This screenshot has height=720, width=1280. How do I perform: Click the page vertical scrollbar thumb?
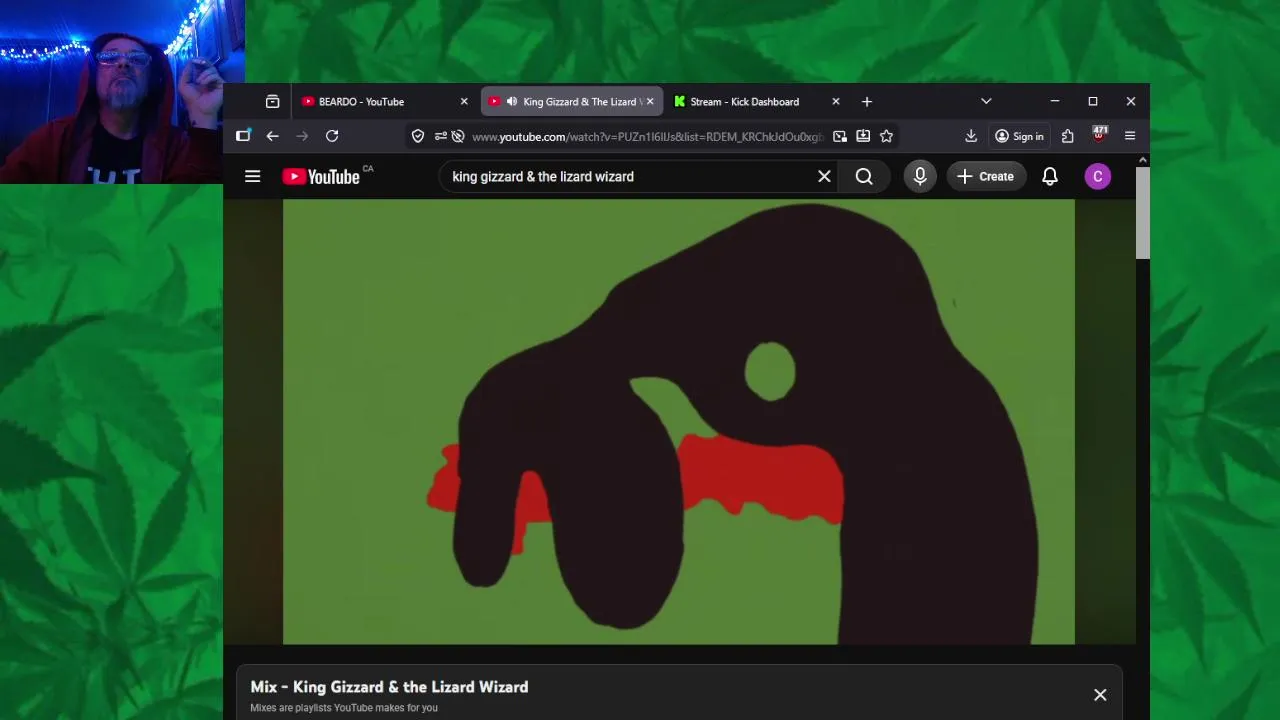pos(1143,214)
